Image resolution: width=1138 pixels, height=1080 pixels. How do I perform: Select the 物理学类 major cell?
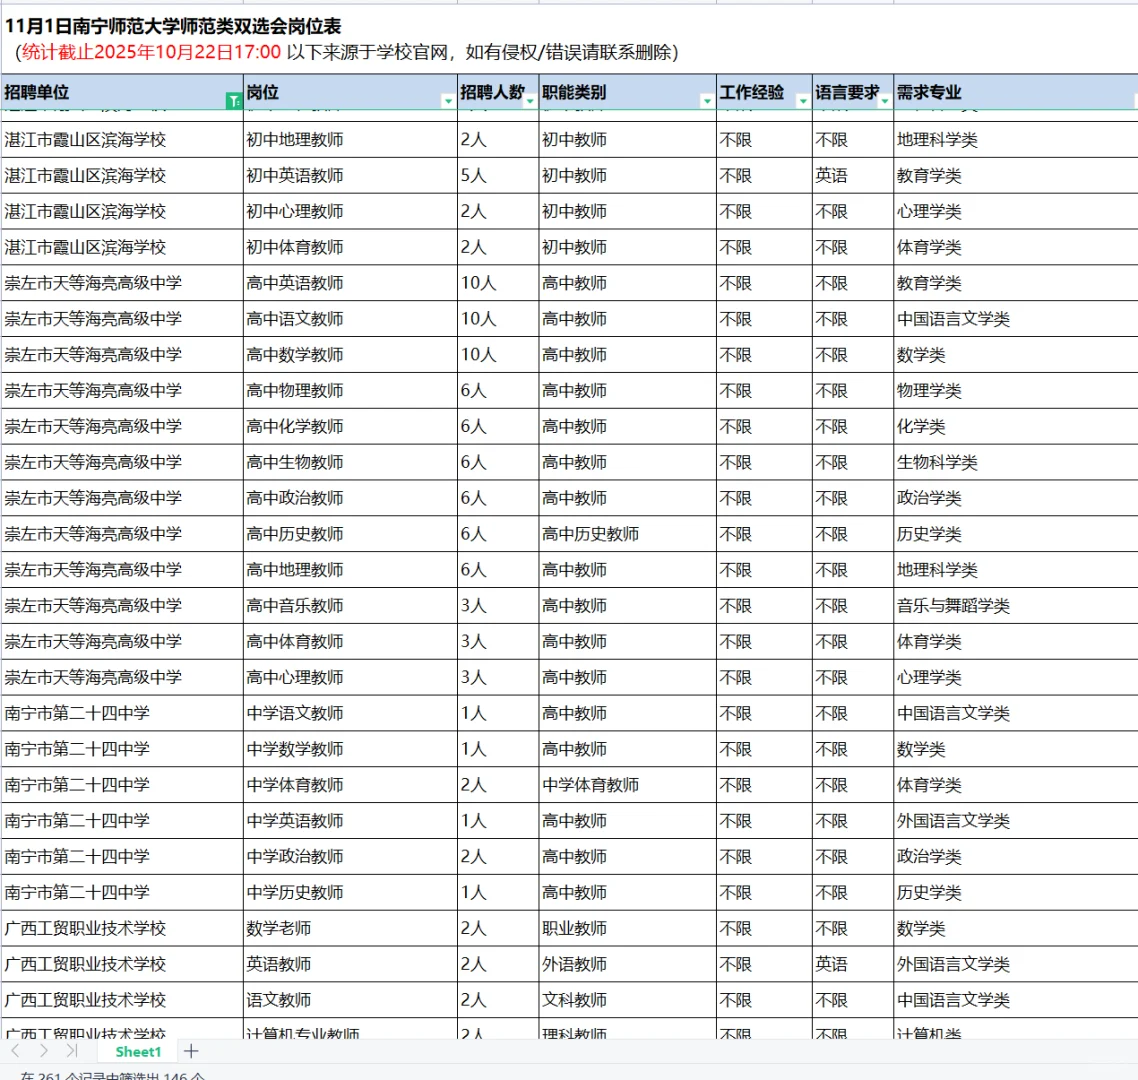pos(1015,390)
